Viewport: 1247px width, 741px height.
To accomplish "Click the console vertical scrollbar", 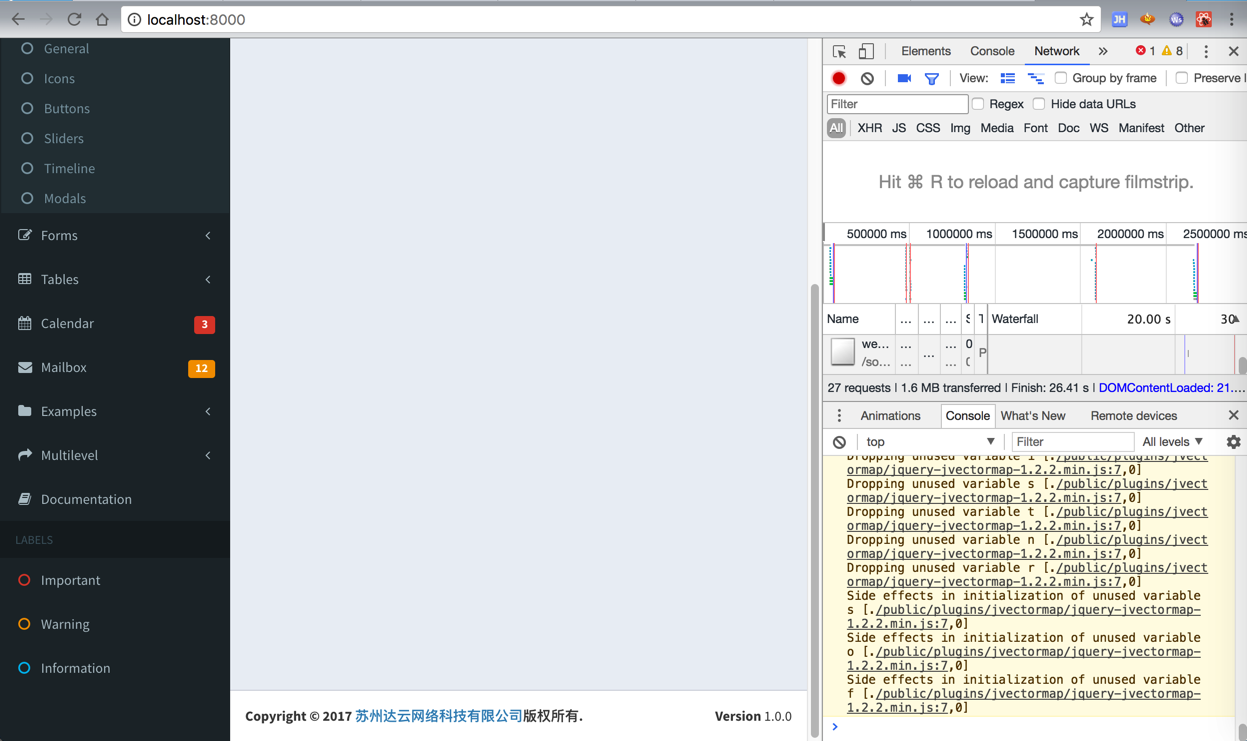I will pyautogui.click(x=1242, y=732).
